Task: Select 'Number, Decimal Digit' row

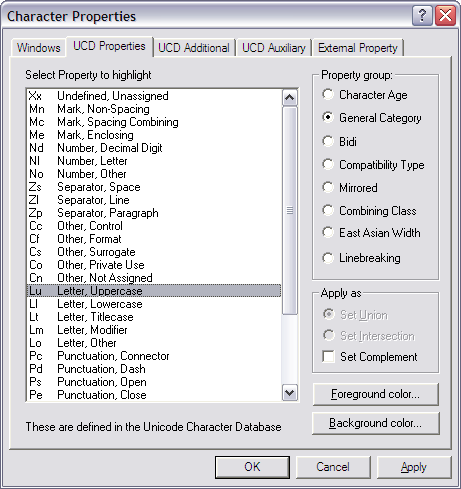Action: (154, 148)
